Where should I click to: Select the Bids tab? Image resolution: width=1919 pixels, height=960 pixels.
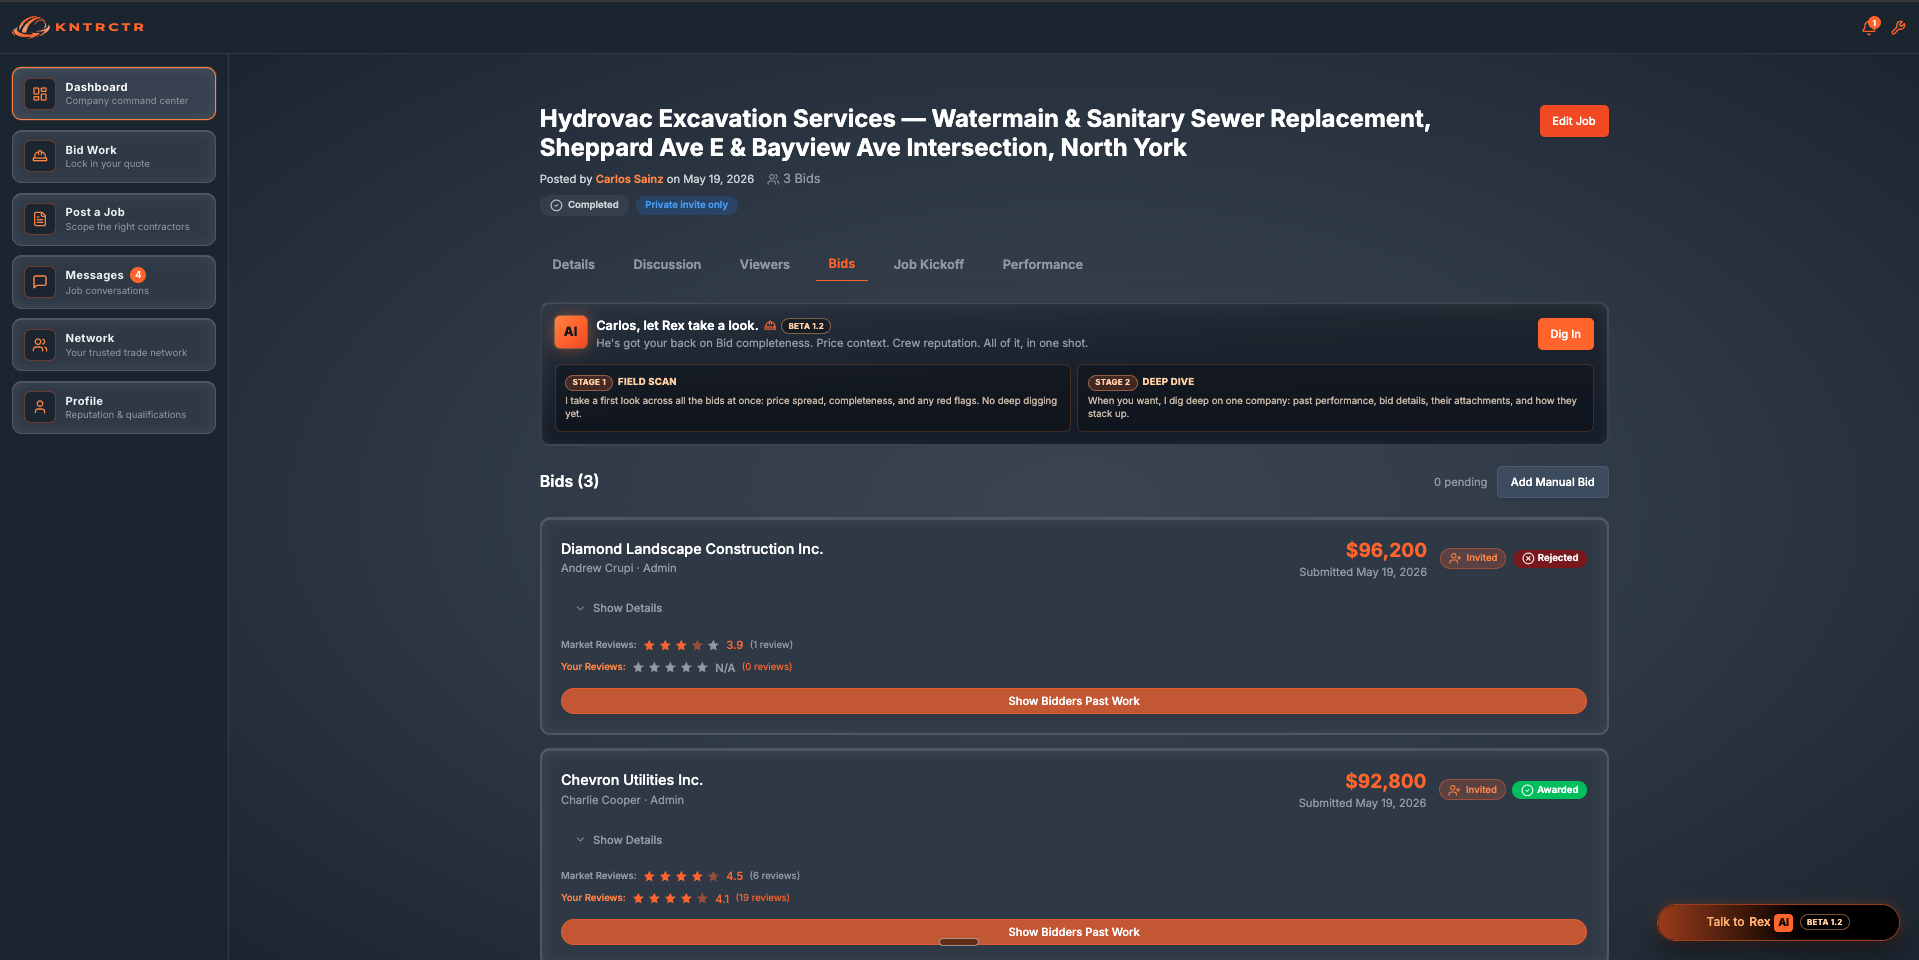click(x=842, y=264)
